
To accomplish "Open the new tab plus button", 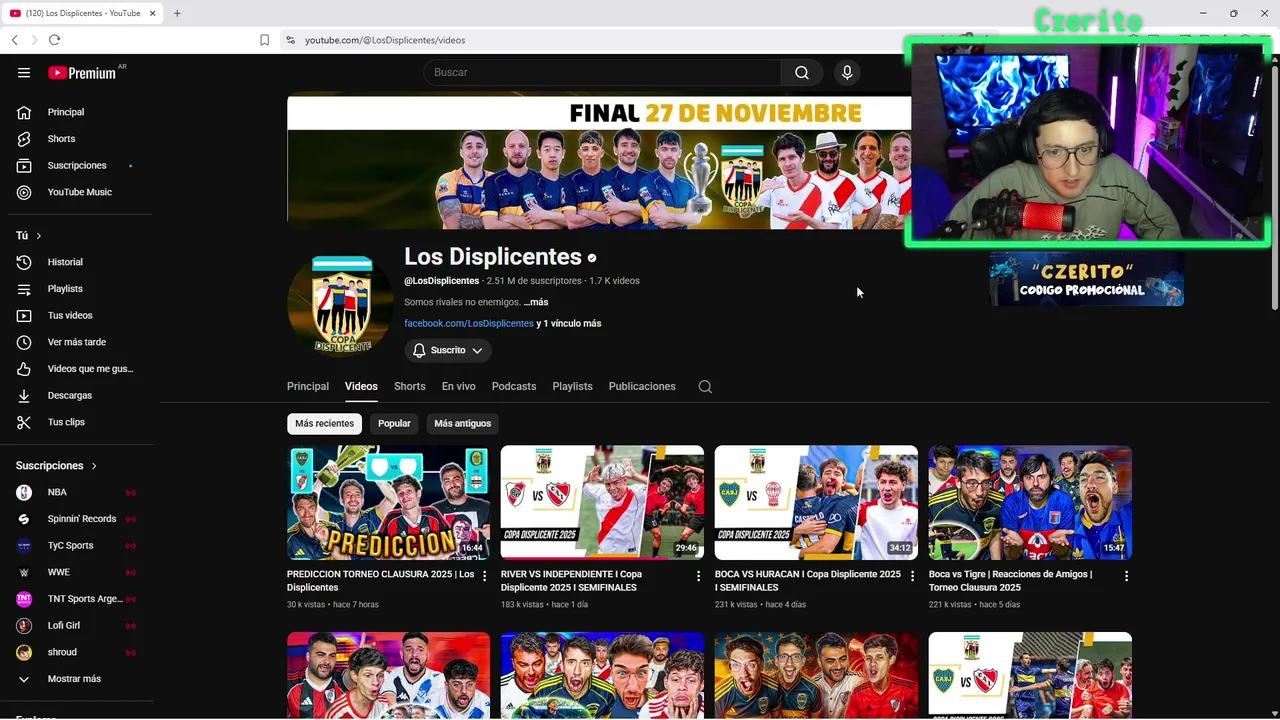I will 177,13.
